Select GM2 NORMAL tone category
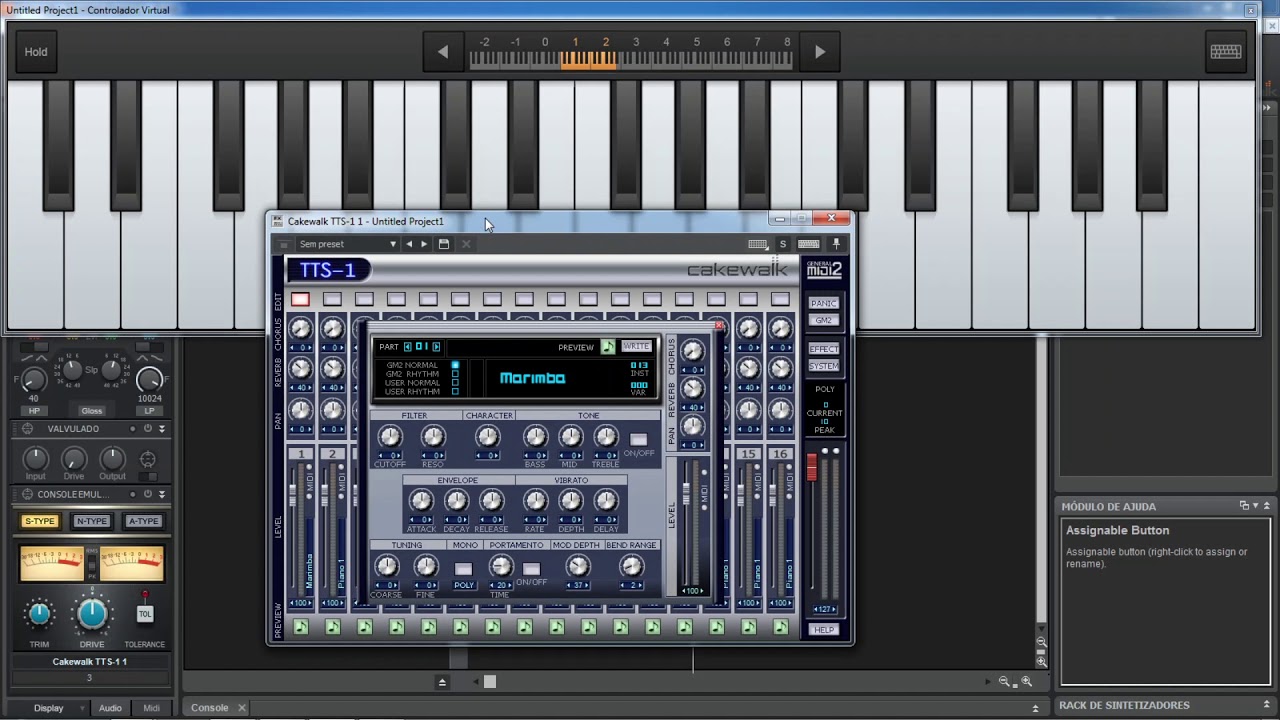 [x=455, y=365]
